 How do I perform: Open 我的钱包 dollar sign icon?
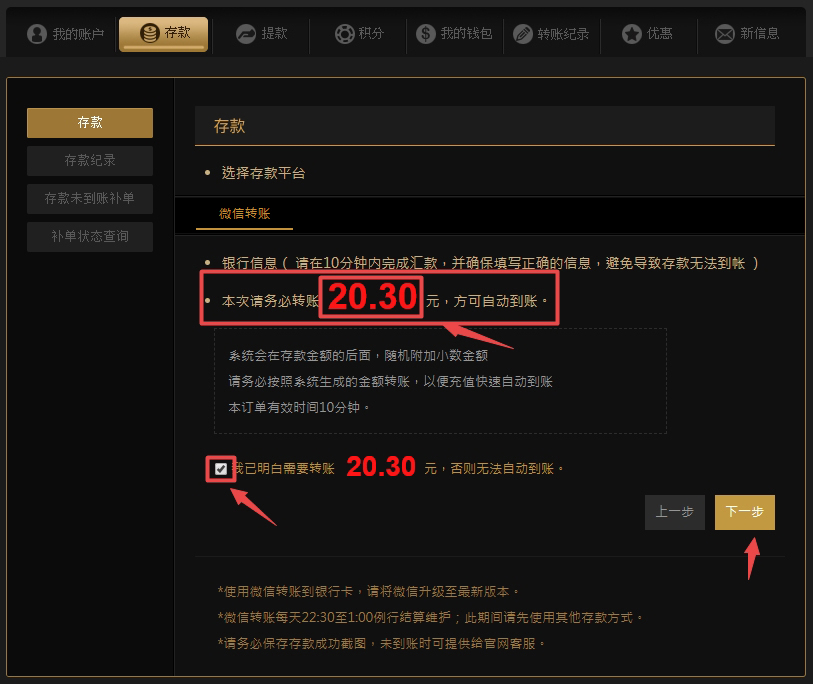tap(426, 34)
